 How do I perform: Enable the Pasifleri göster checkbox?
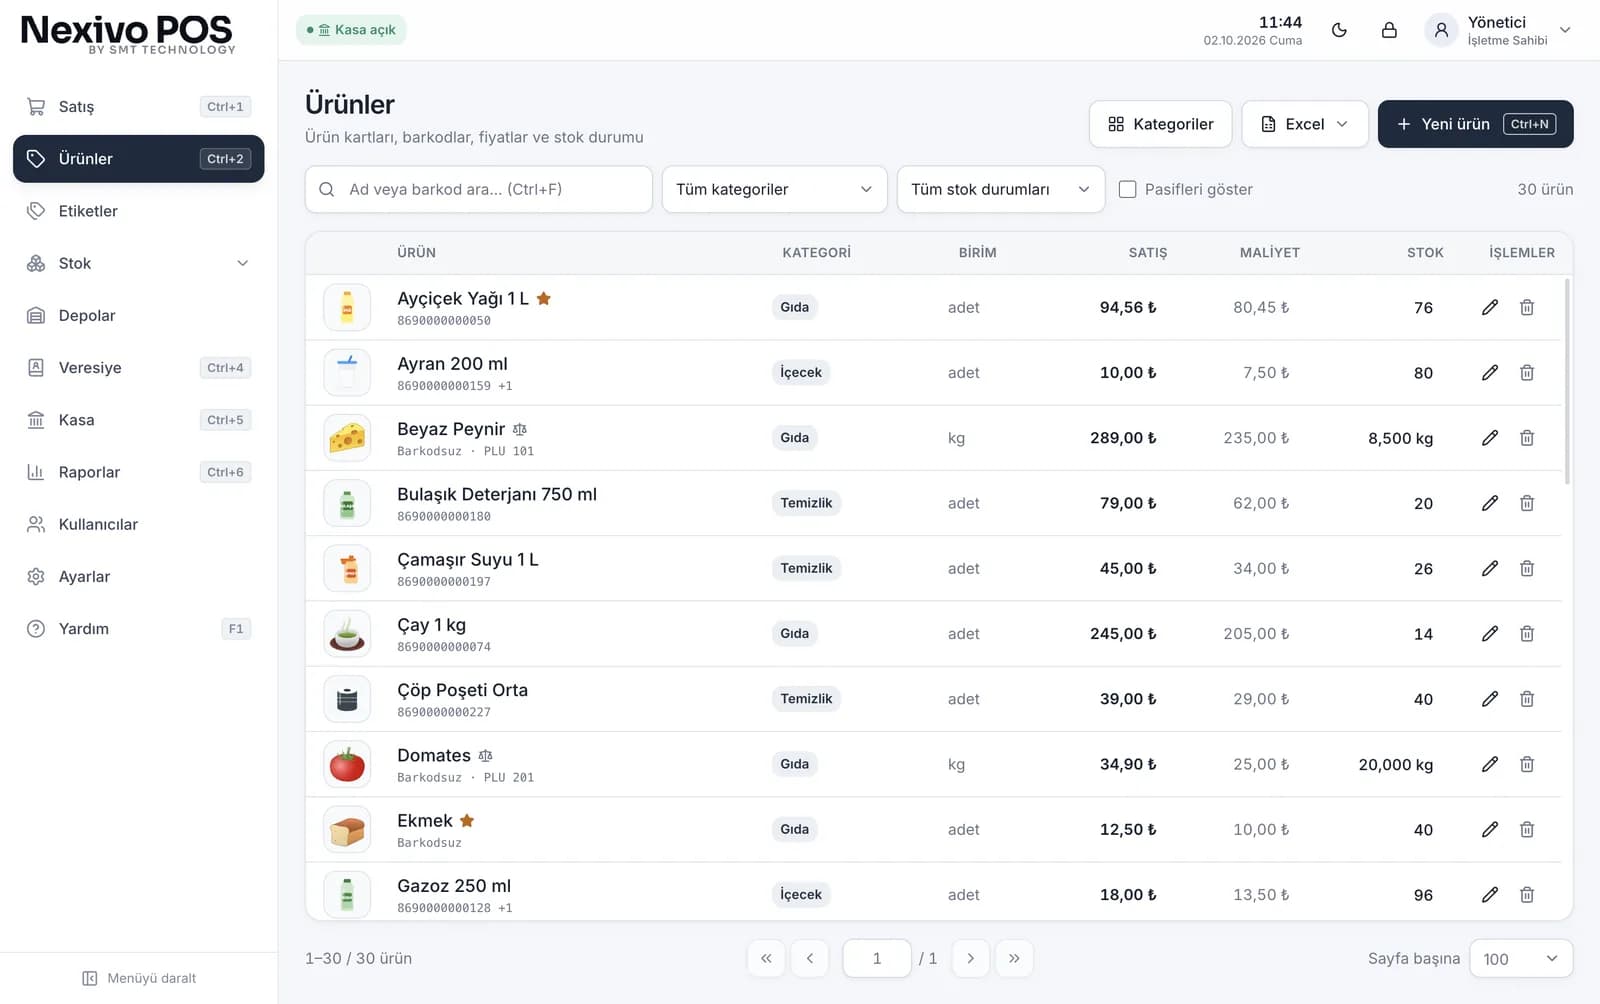pyautogui.click(x=1127, y=189)
